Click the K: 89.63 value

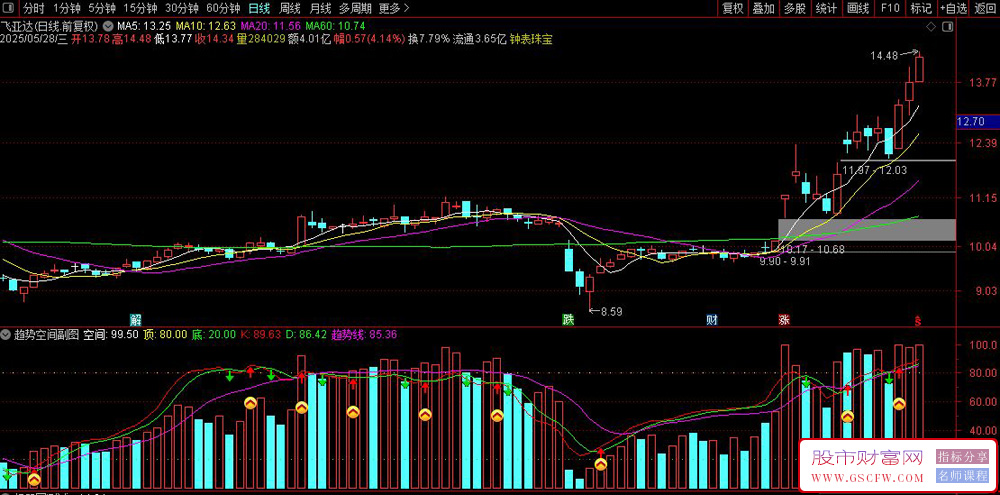click(260, 334)
